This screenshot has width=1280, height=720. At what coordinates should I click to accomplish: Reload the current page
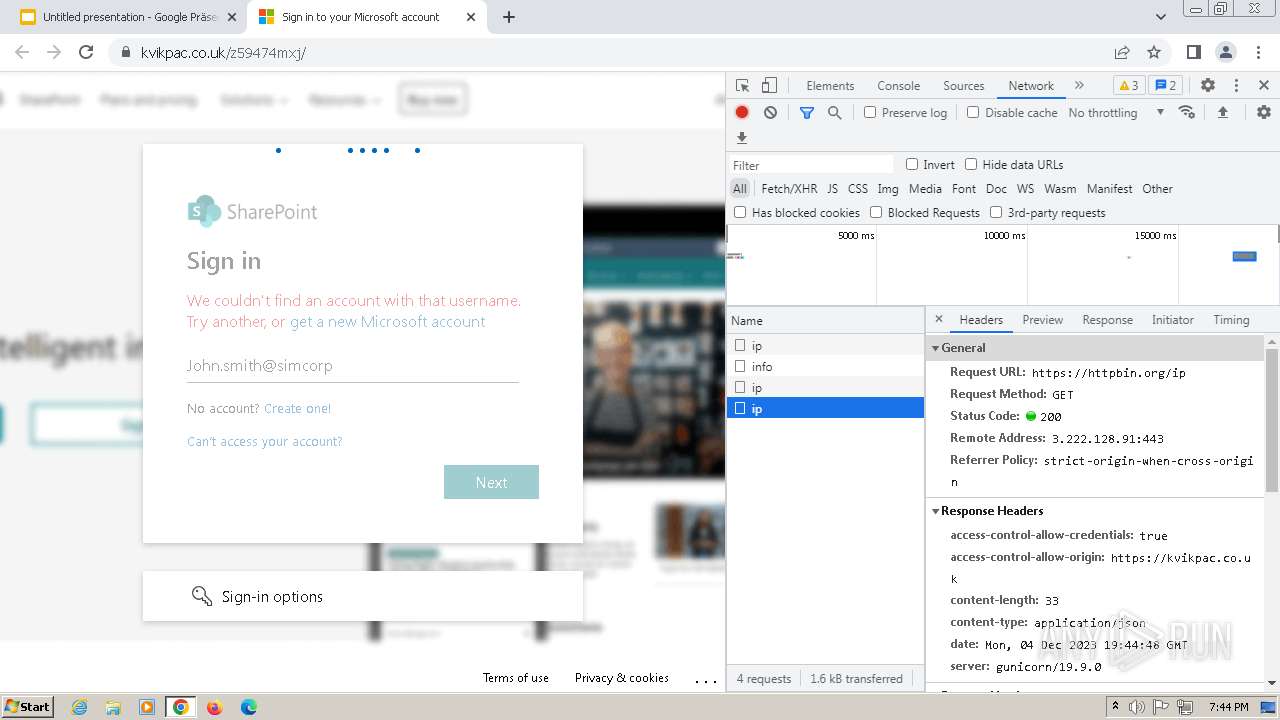(86, 52)
